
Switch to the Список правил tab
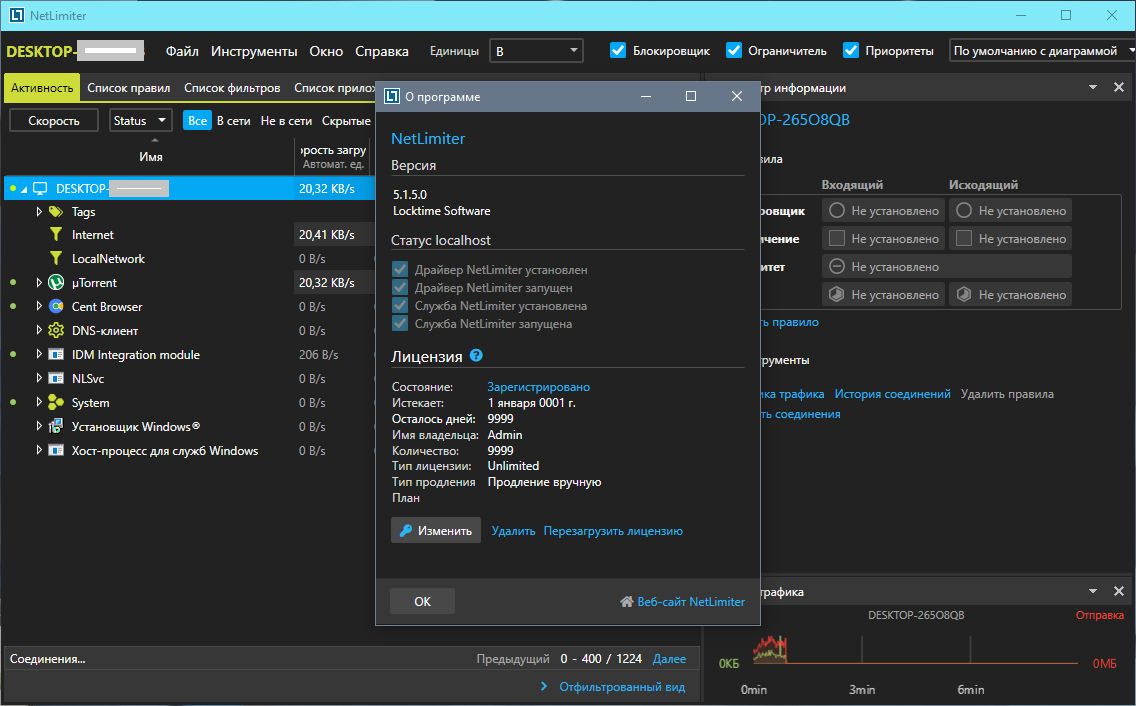click(x=128, y=88)
